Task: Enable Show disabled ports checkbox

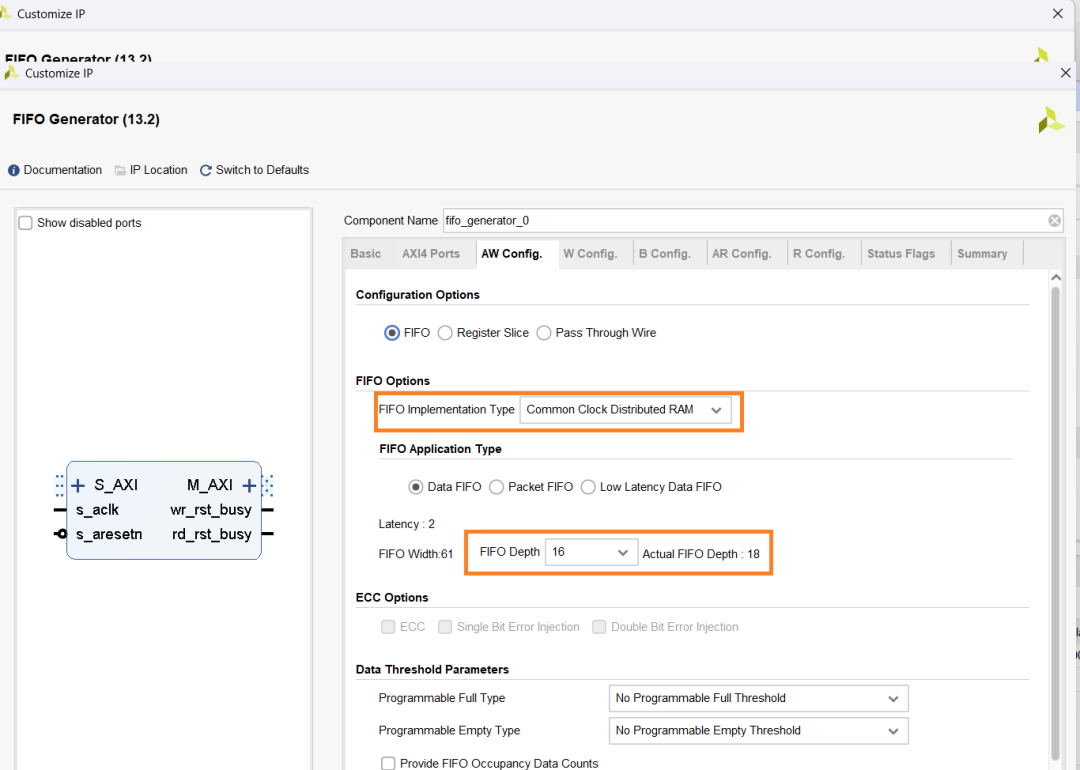Action: pos(26,223)
